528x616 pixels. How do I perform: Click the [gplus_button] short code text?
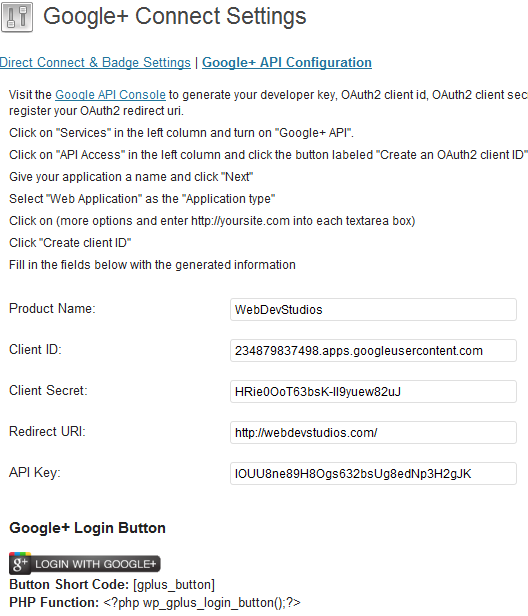[174, 585]
